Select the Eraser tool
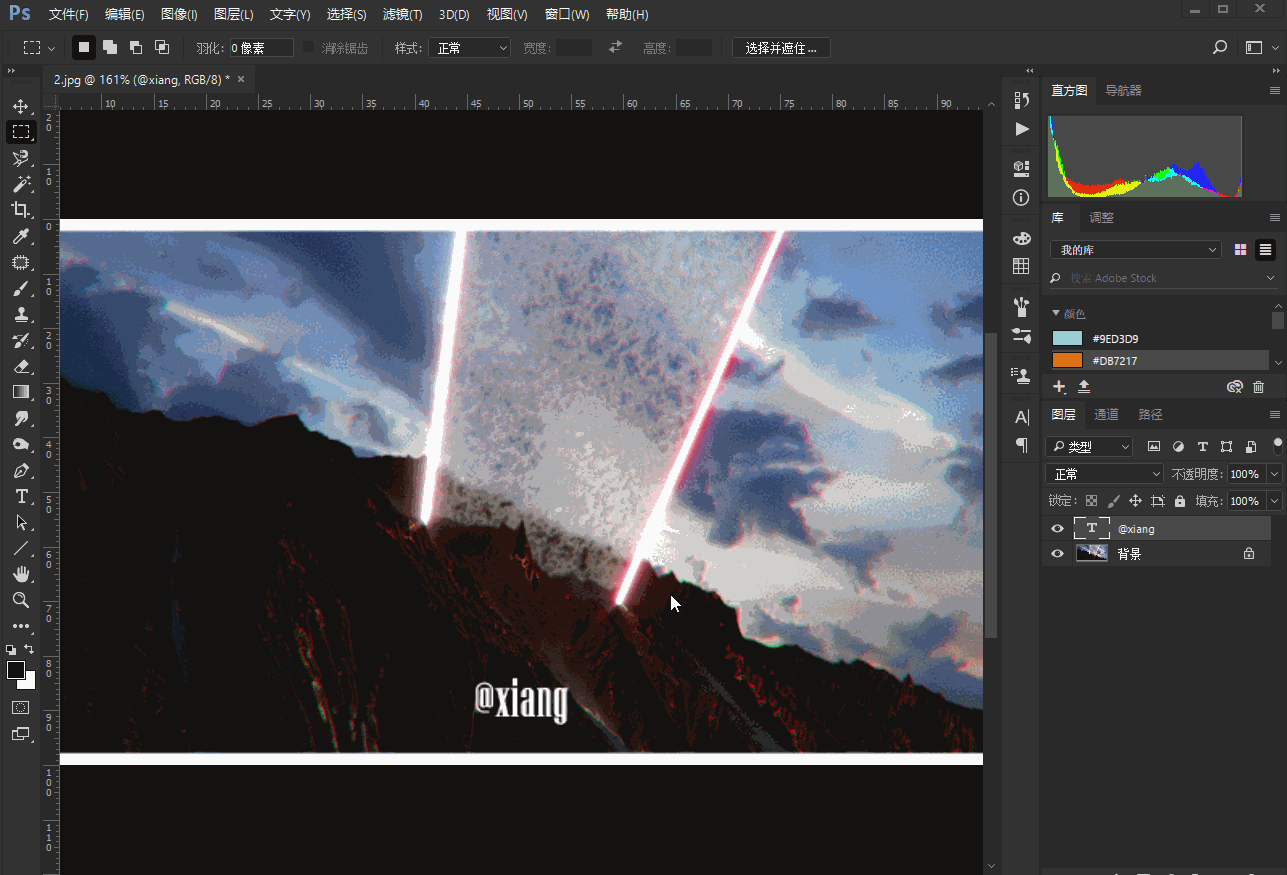Viewport: 1287px width, 875px height. coord(20,366)
